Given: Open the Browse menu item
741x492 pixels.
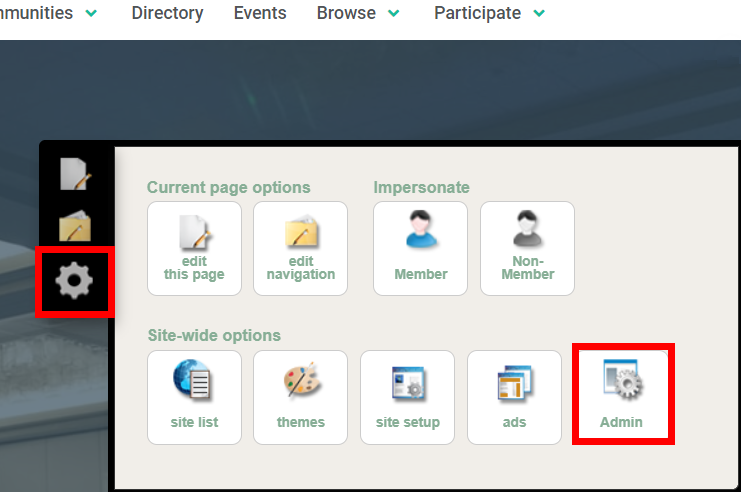Looking at the screenshot, I should 346,13.
